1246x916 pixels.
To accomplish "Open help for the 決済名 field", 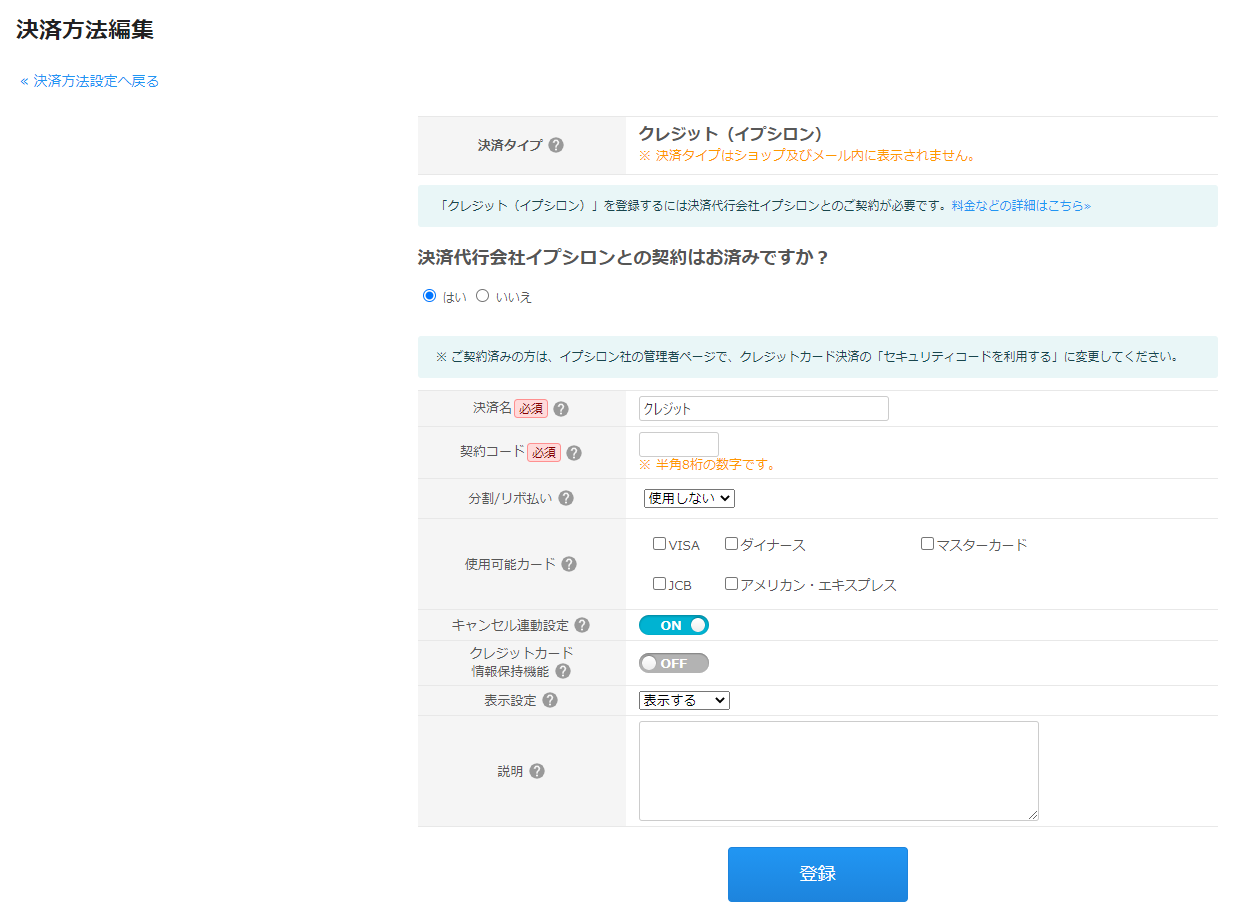I will [561, 408].
